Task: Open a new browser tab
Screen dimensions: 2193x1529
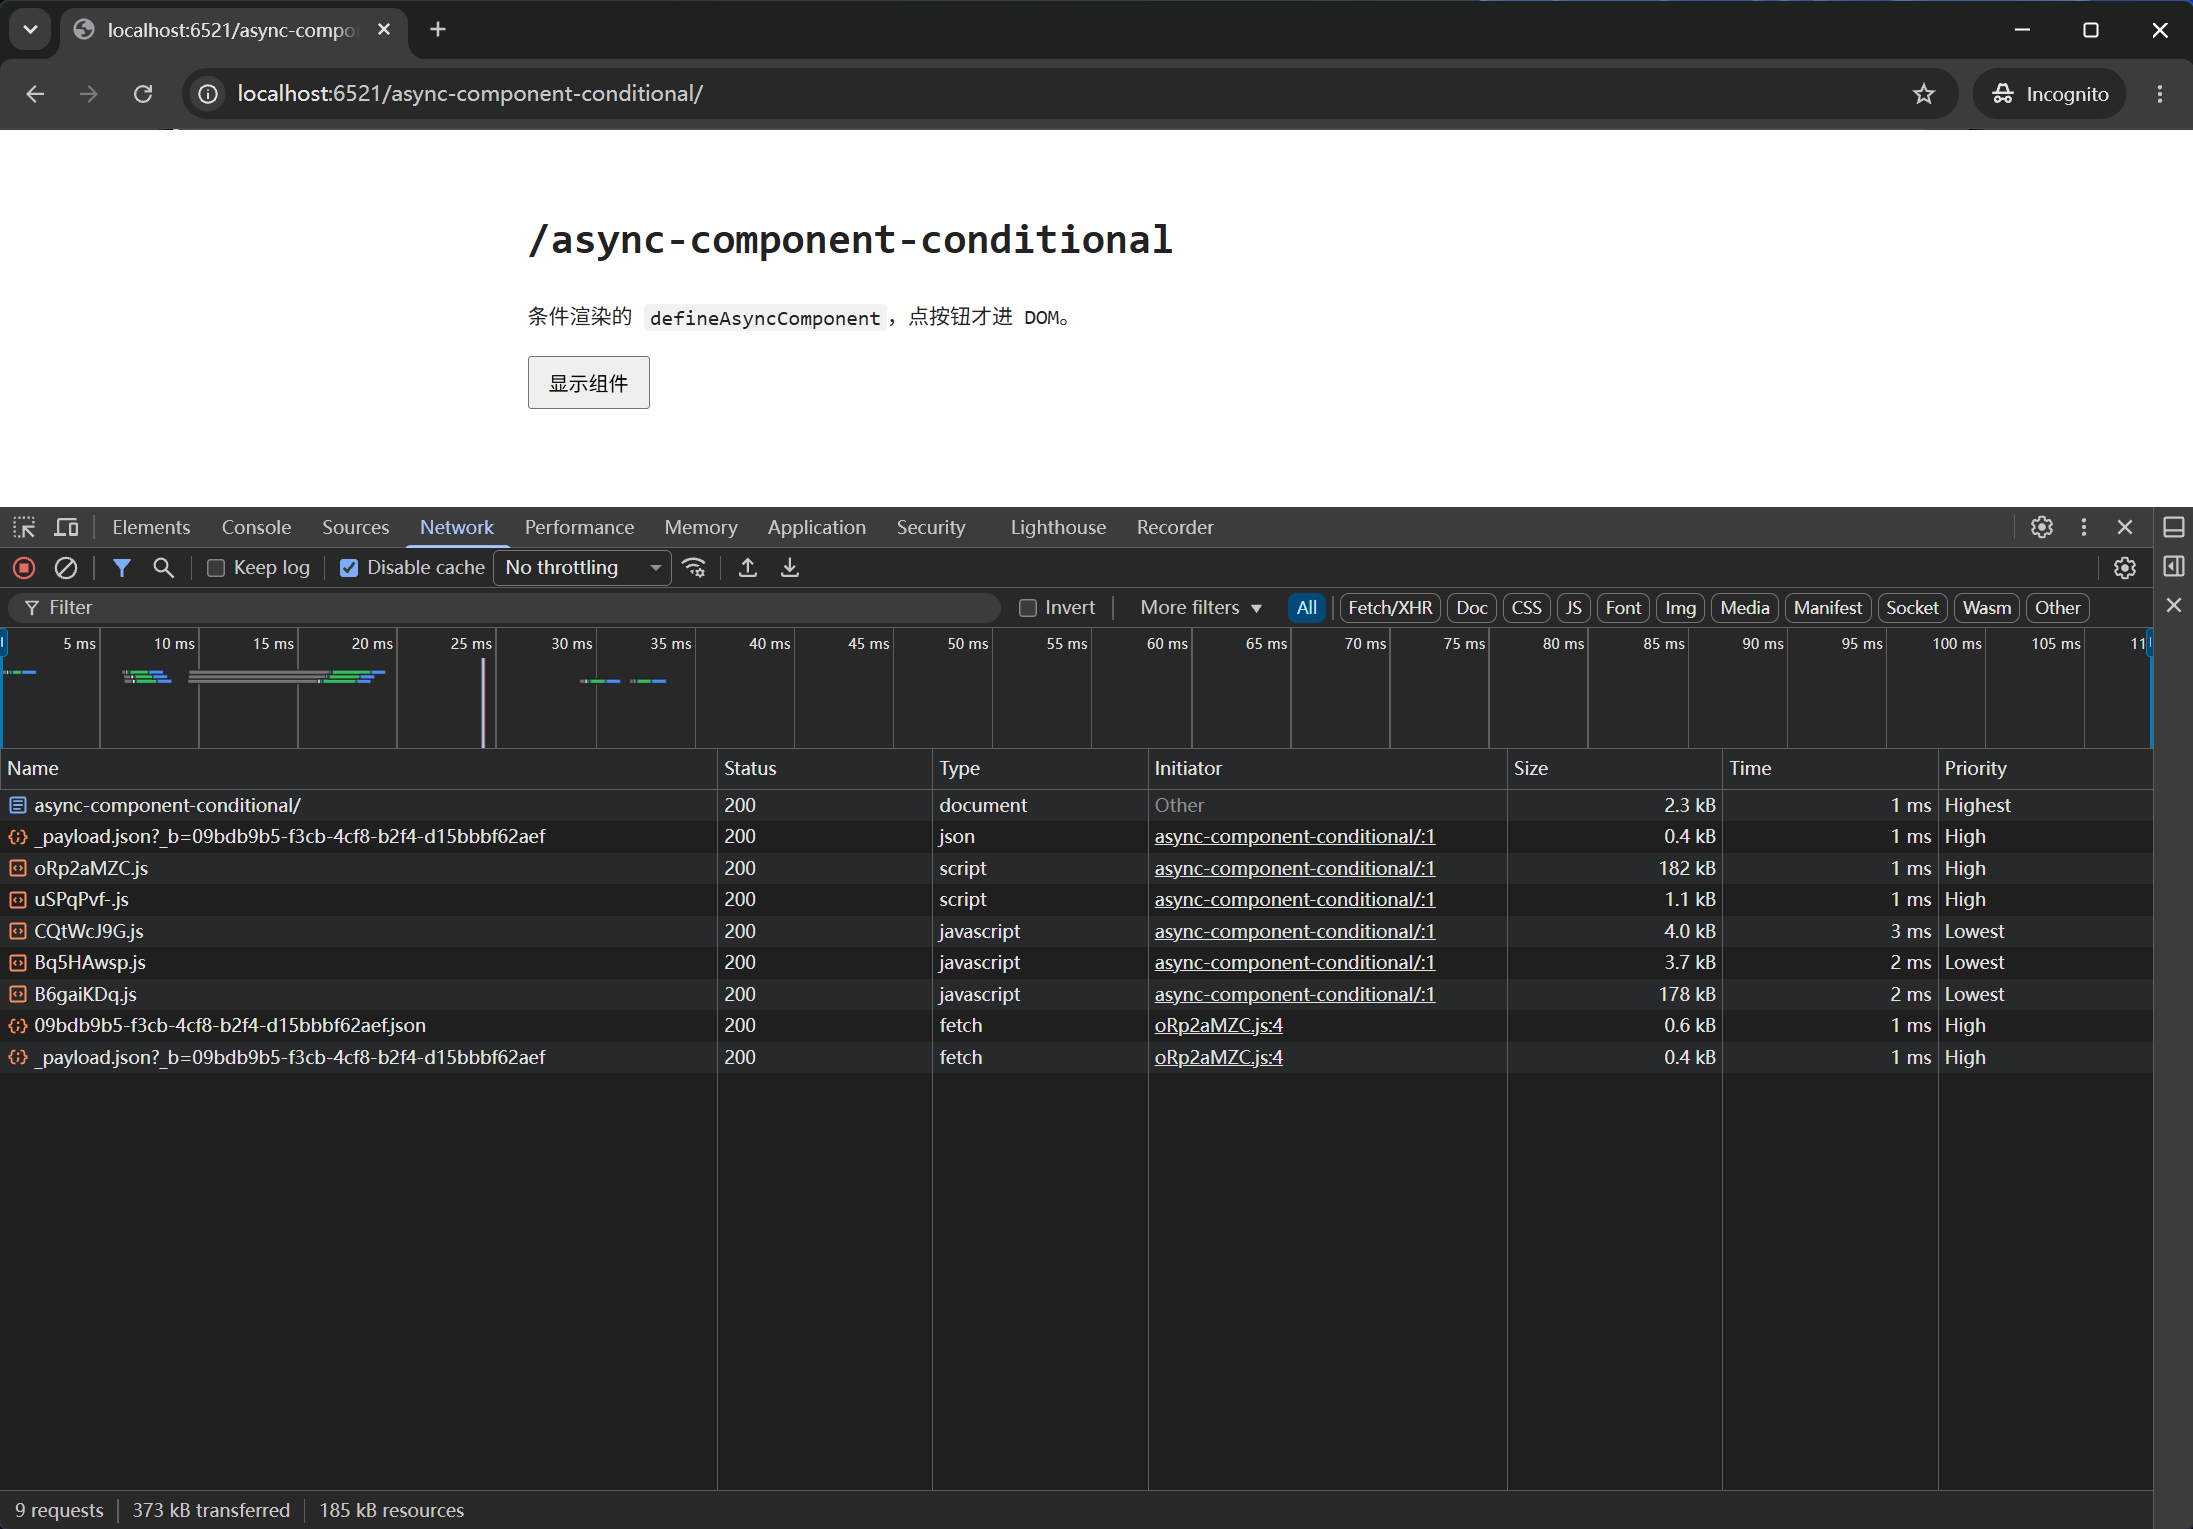Action: [x=438, y=30]
